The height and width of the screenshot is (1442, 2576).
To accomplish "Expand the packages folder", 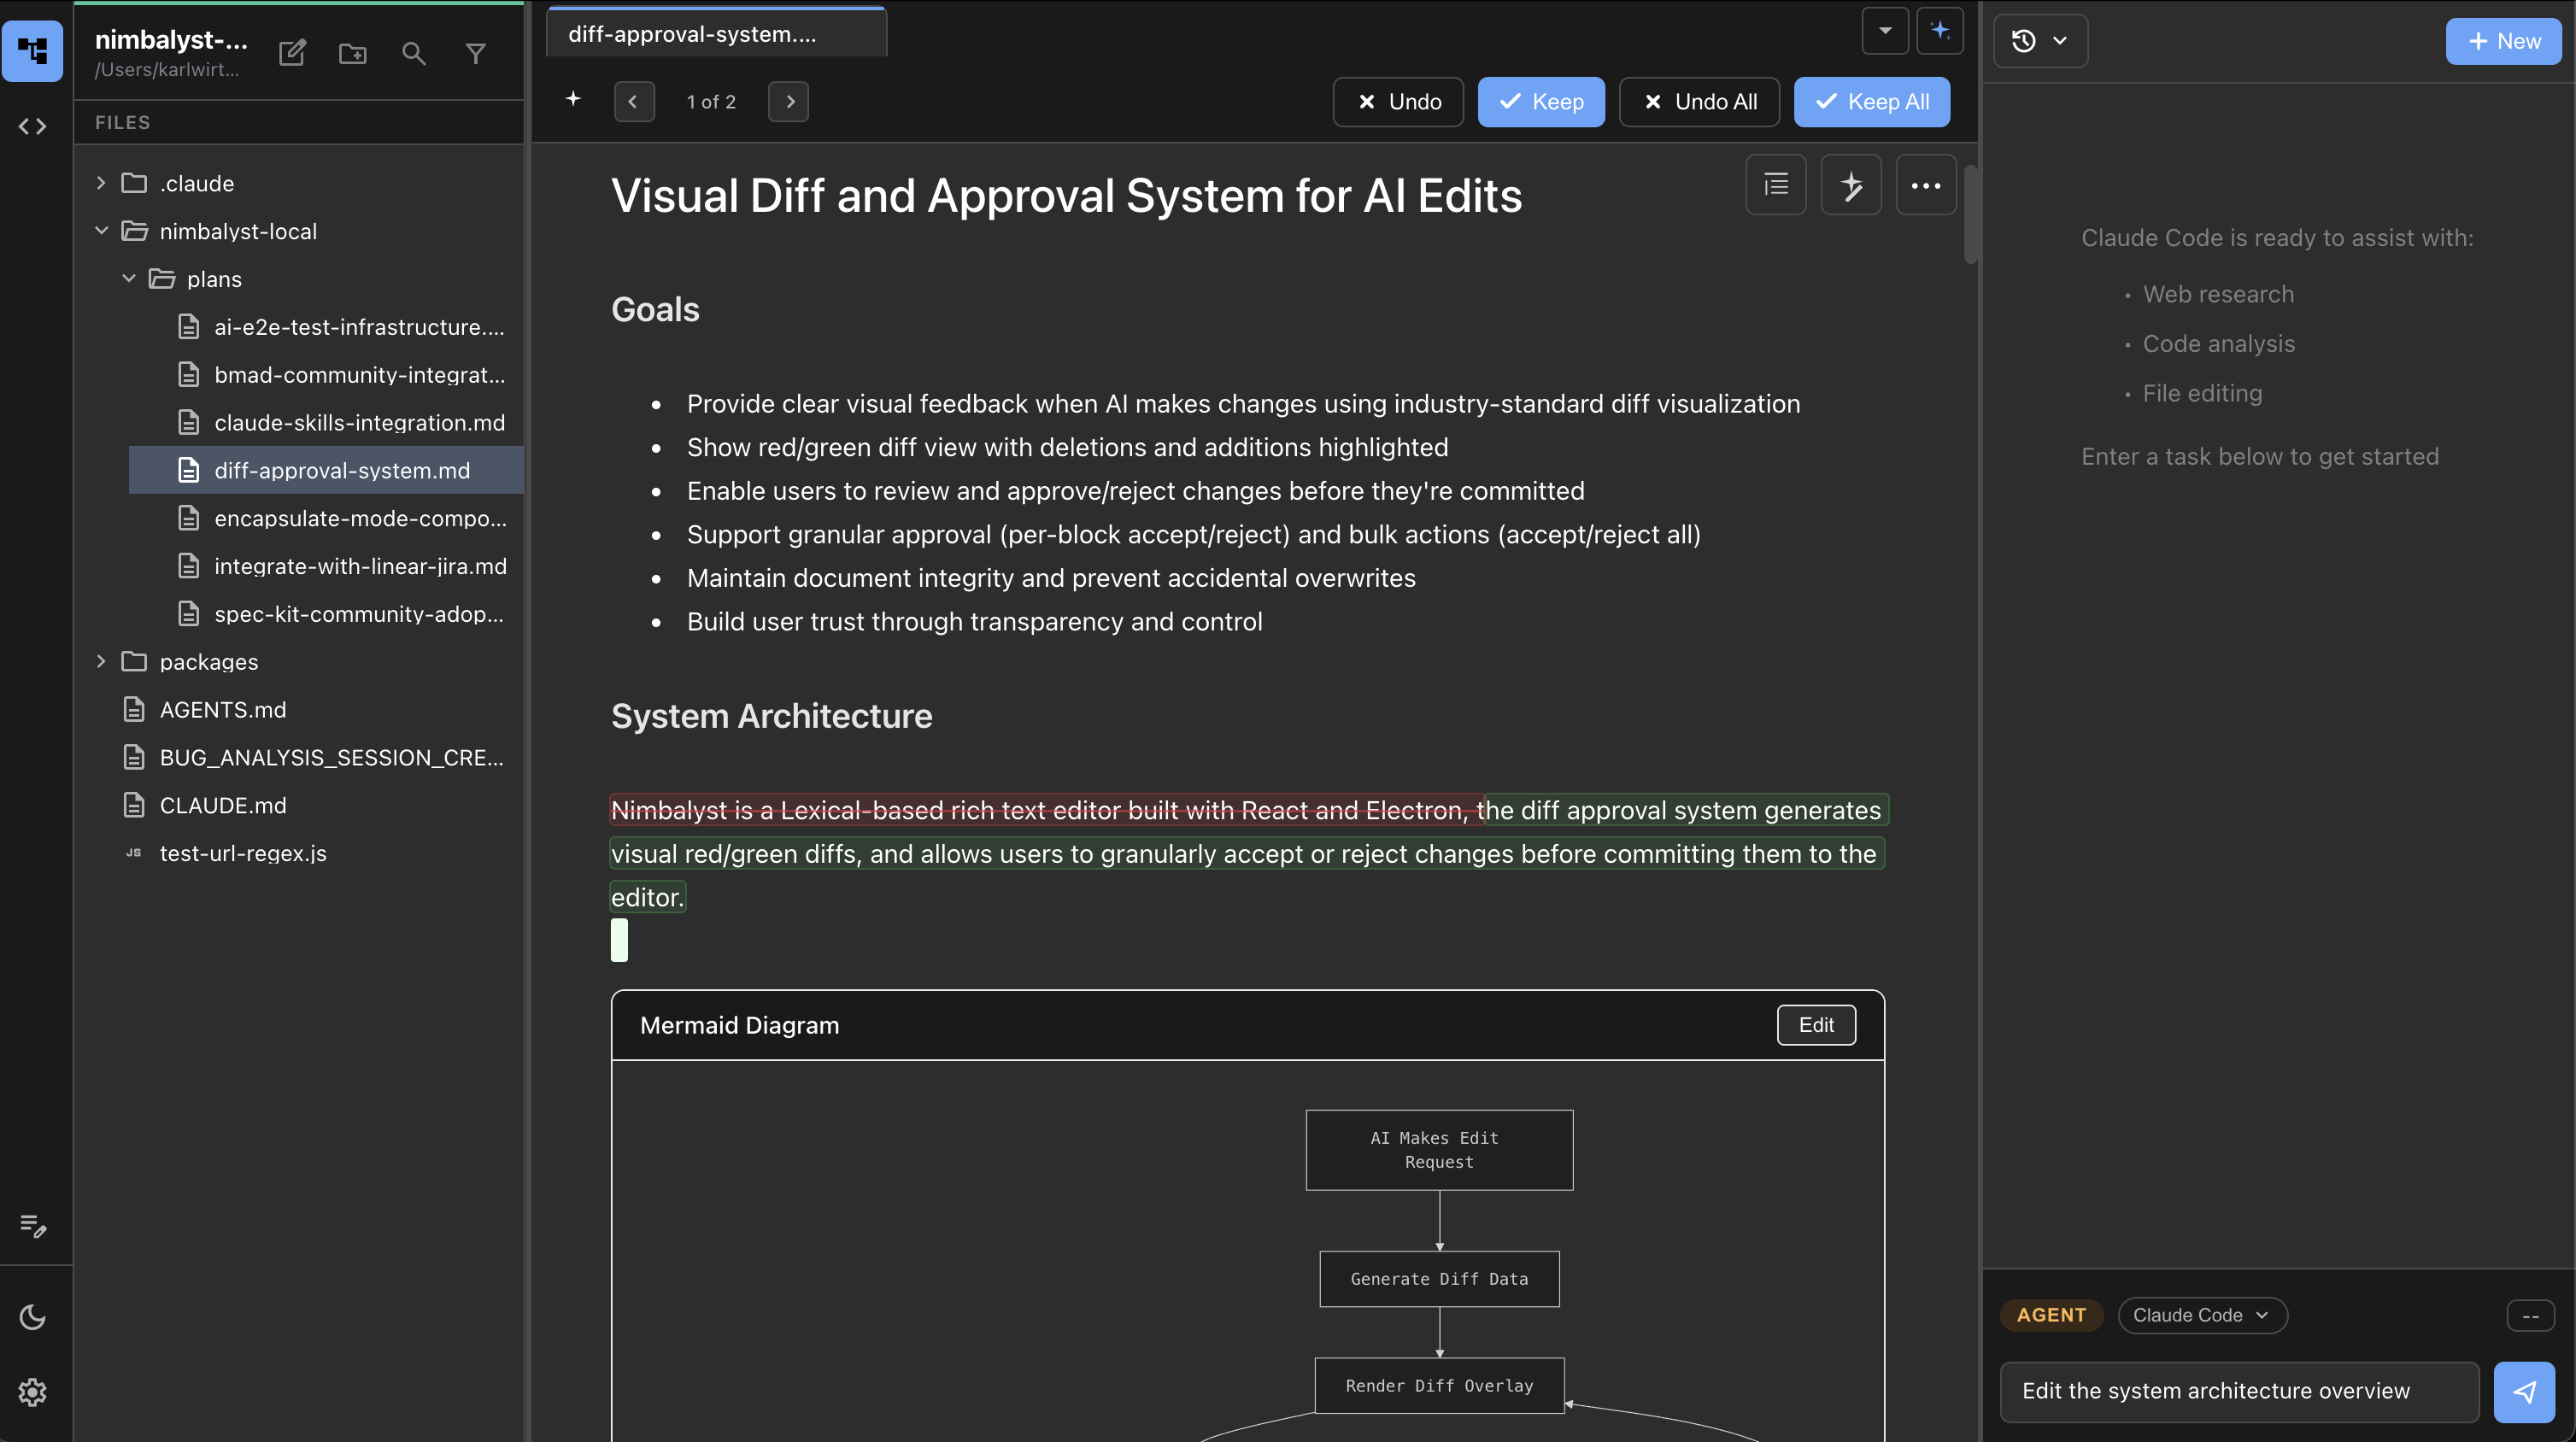I will (100, 661).
